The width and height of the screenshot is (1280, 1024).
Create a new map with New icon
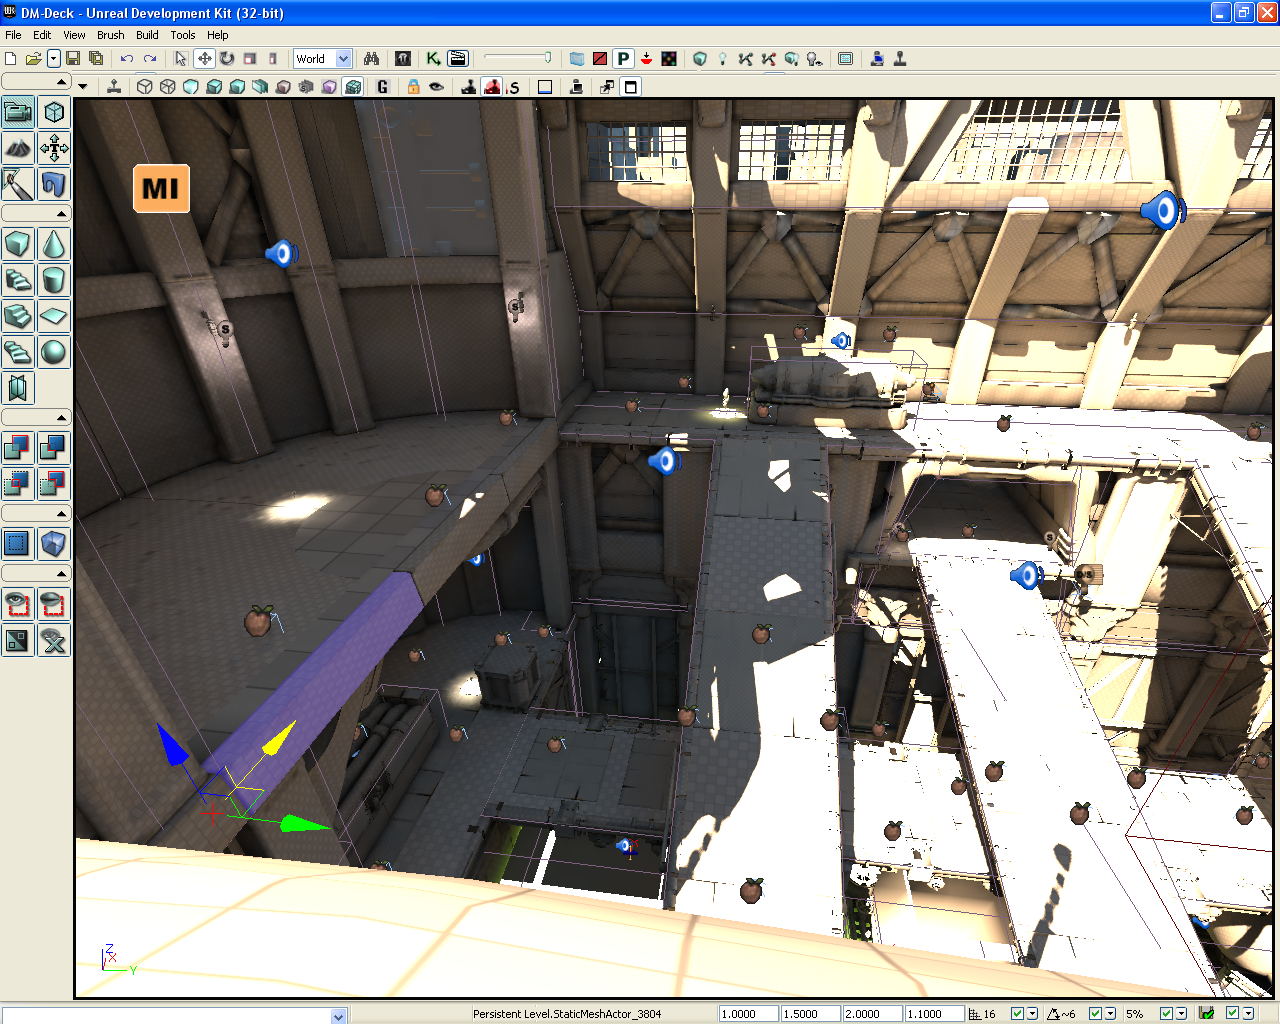(11, 59)
